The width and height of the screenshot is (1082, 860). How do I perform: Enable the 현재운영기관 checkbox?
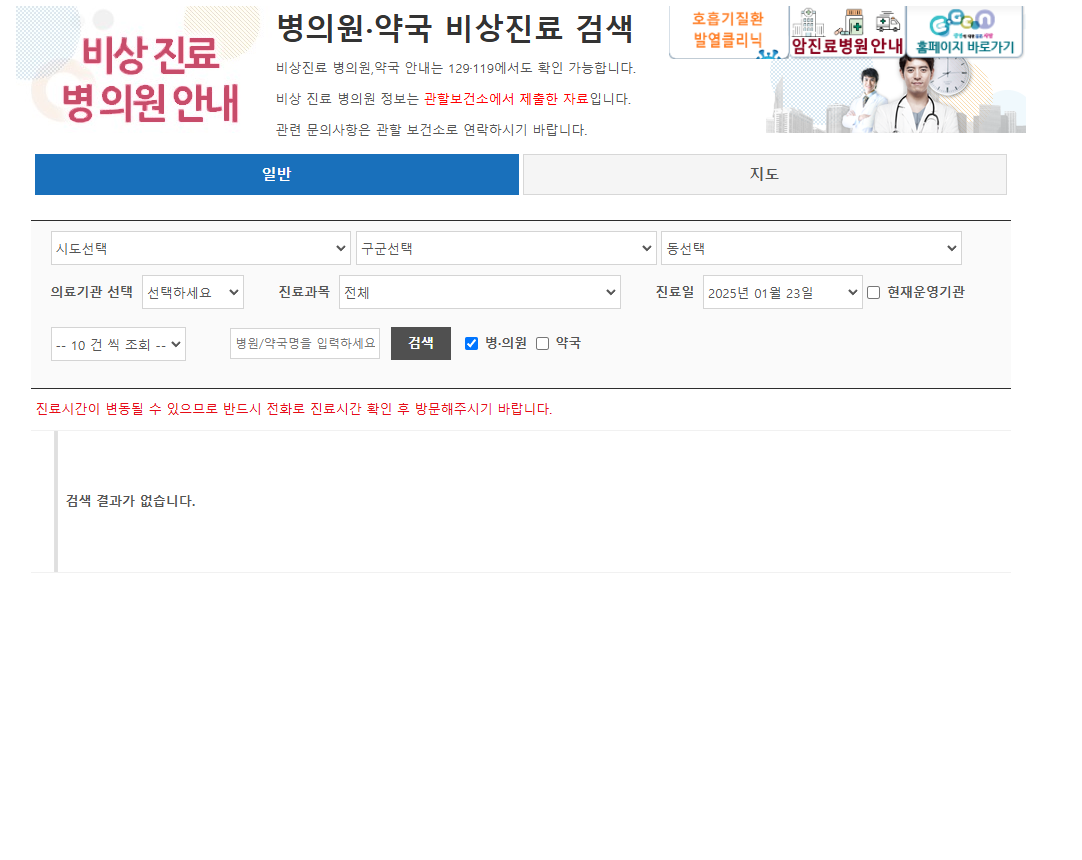[874, 293]
